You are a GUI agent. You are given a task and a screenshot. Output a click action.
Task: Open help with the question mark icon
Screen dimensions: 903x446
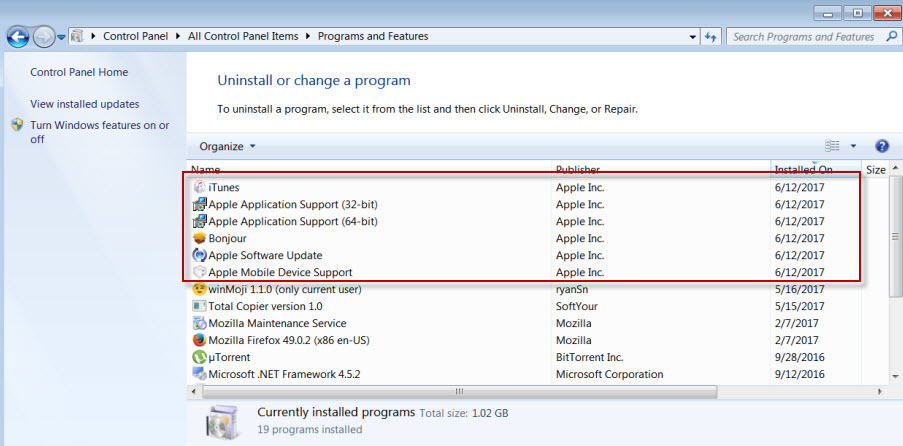click(x=881, y=146)
